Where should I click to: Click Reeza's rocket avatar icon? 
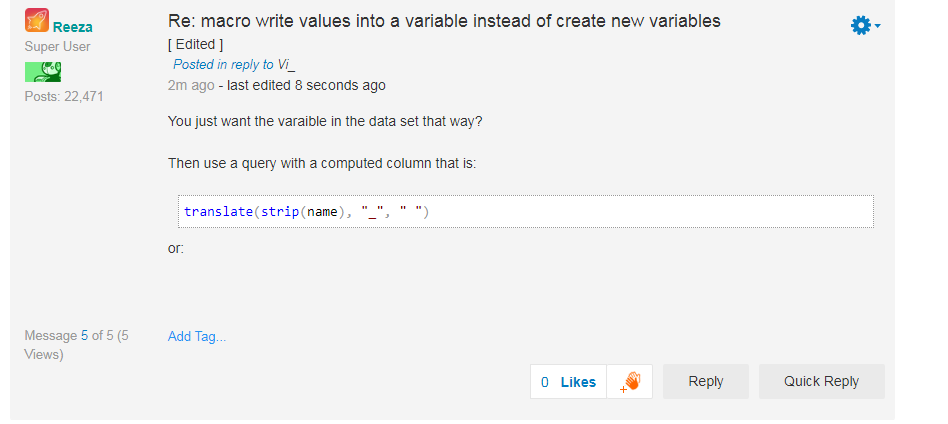click(x=37, y=21)
